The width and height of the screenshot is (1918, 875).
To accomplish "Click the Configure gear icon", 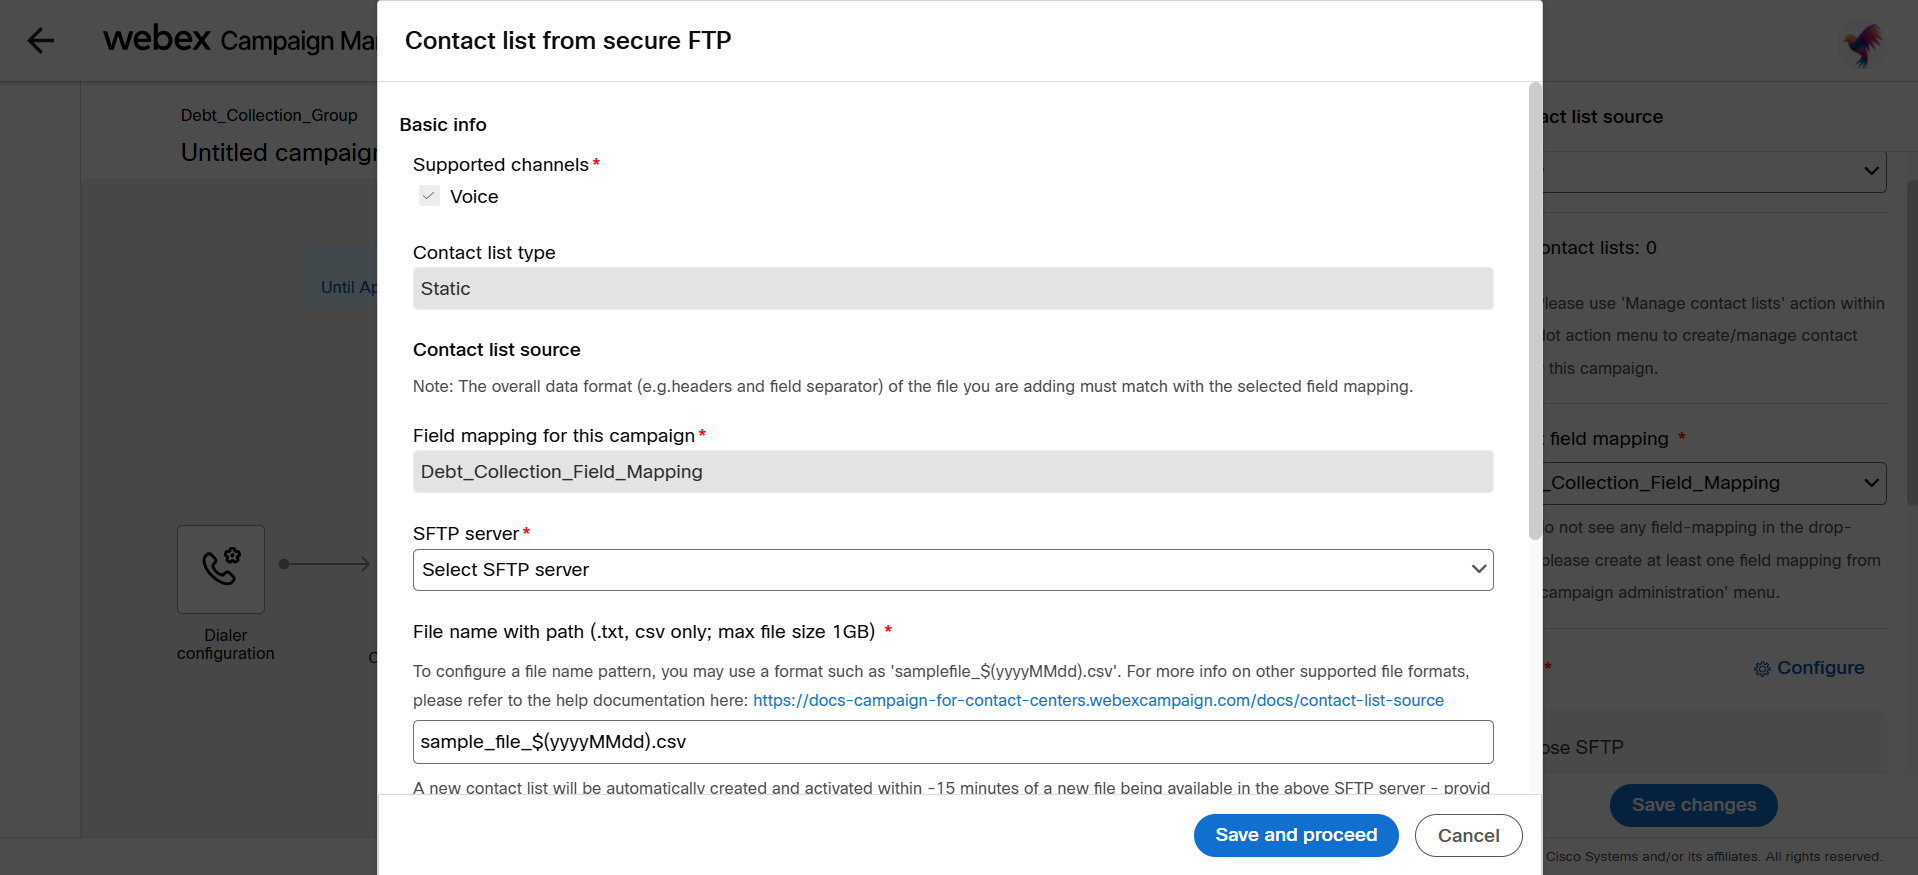I will (x=1762, y=669).
